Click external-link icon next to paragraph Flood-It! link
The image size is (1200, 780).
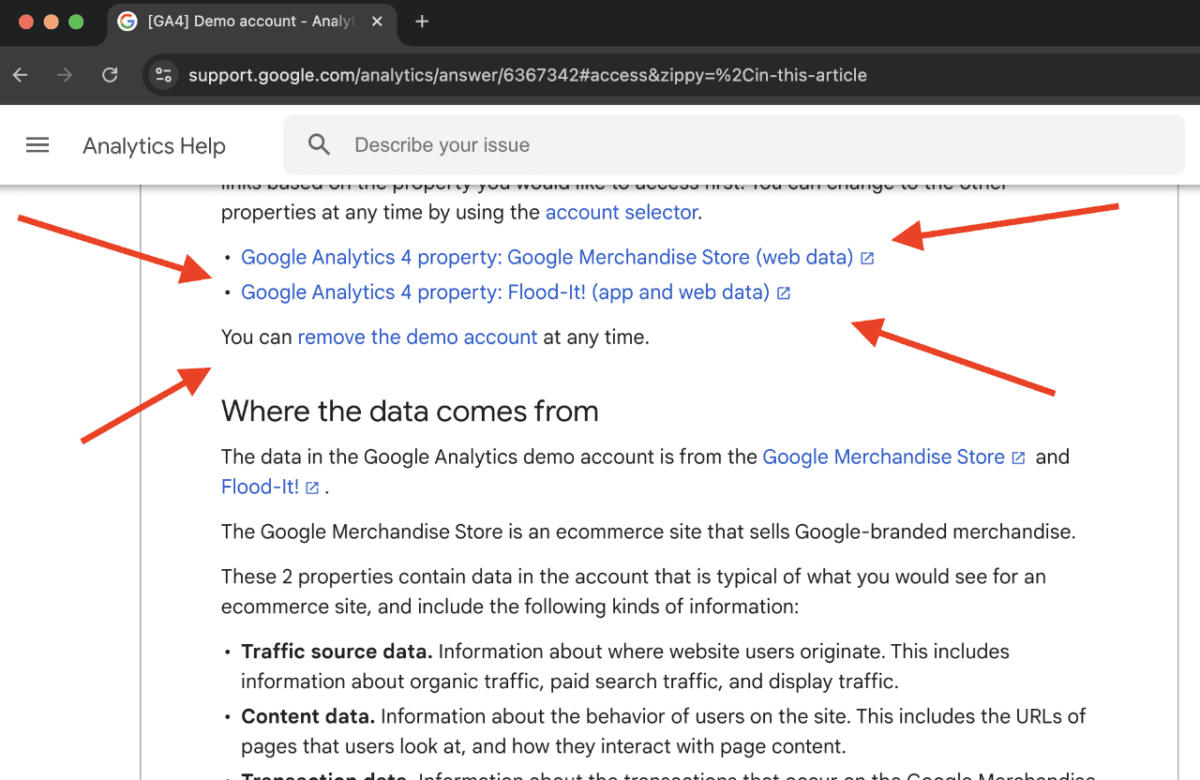point(312,488)
